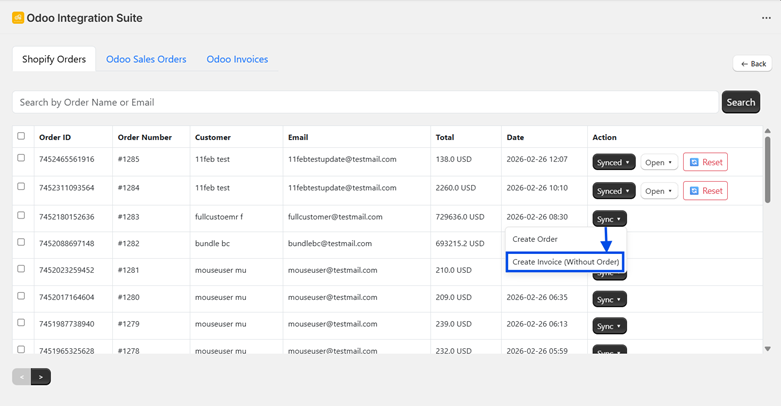Choose Create Invoice (Without Order) option
The width and height of the screenshot is (781, 406).
[x=565, y=262]
